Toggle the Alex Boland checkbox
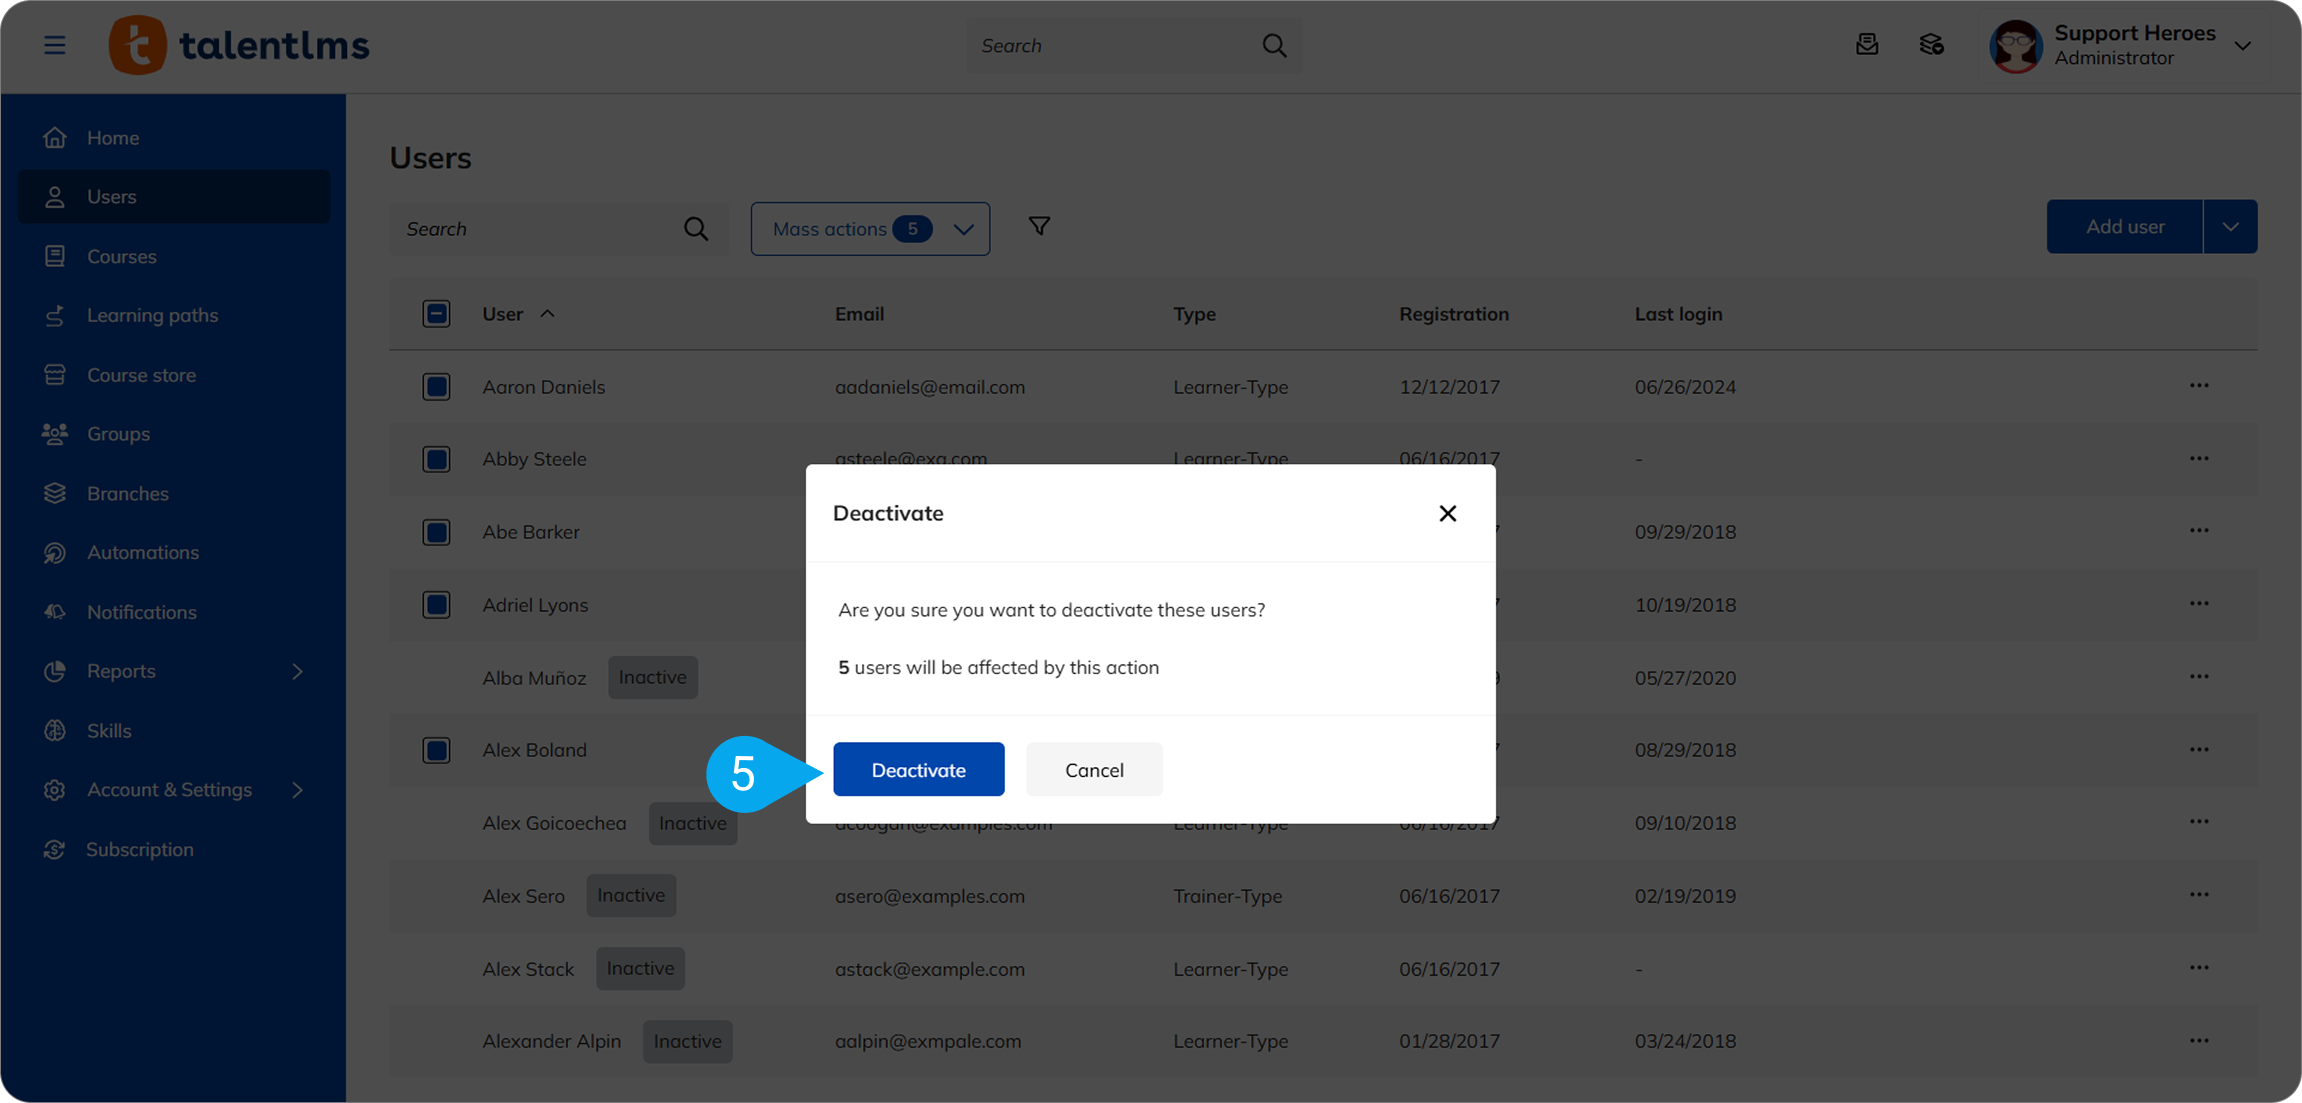This screenshot has width=2302, height=1103. (436, 750)
